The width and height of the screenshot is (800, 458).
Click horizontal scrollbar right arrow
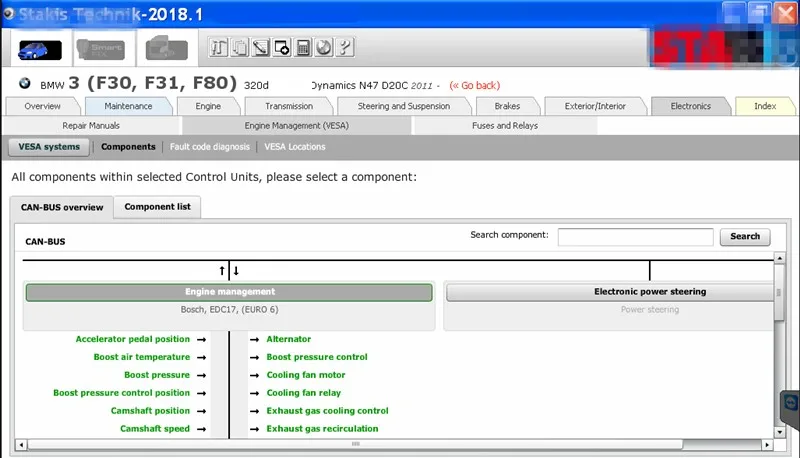767,445
